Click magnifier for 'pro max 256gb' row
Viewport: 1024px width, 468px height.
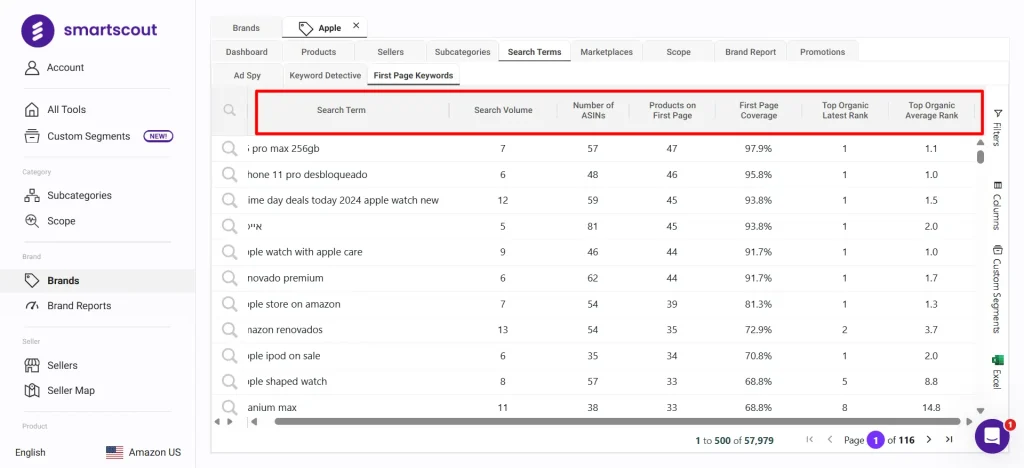[229, 149]
